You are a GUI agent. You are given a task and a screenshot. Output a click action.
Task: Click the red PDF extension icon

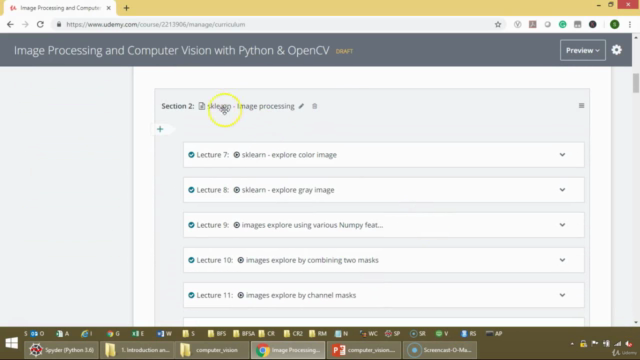click(x=533, y=24)
